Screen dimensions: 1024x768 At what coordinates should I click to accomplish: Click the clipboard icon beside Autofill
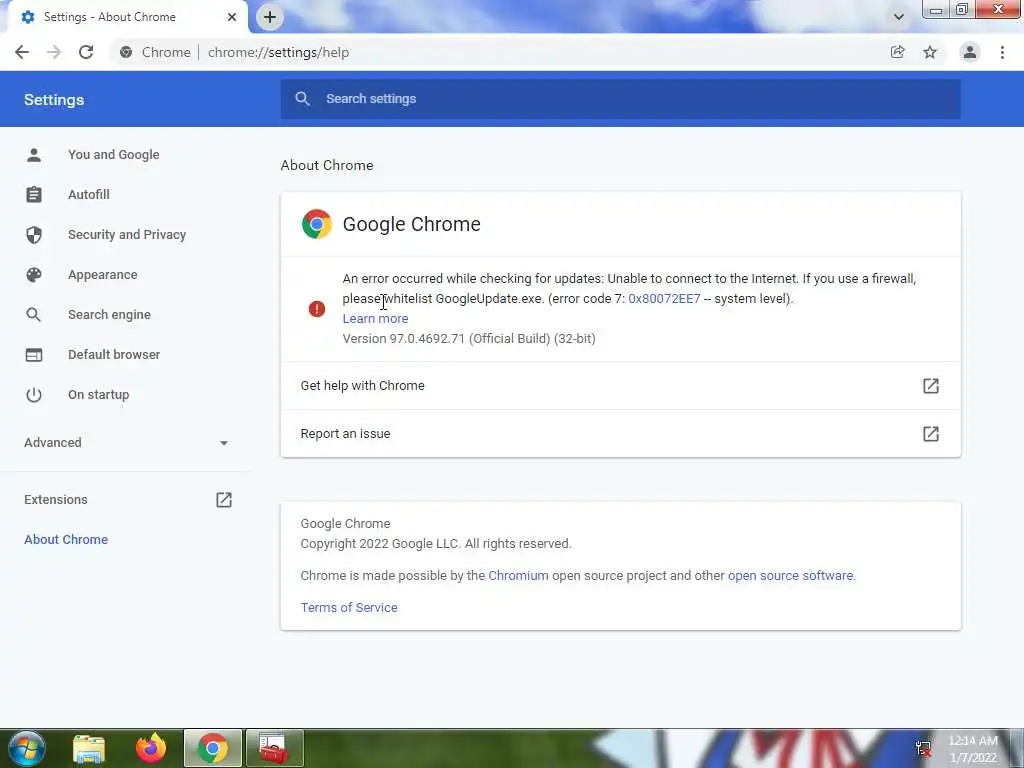coord(34,195)
